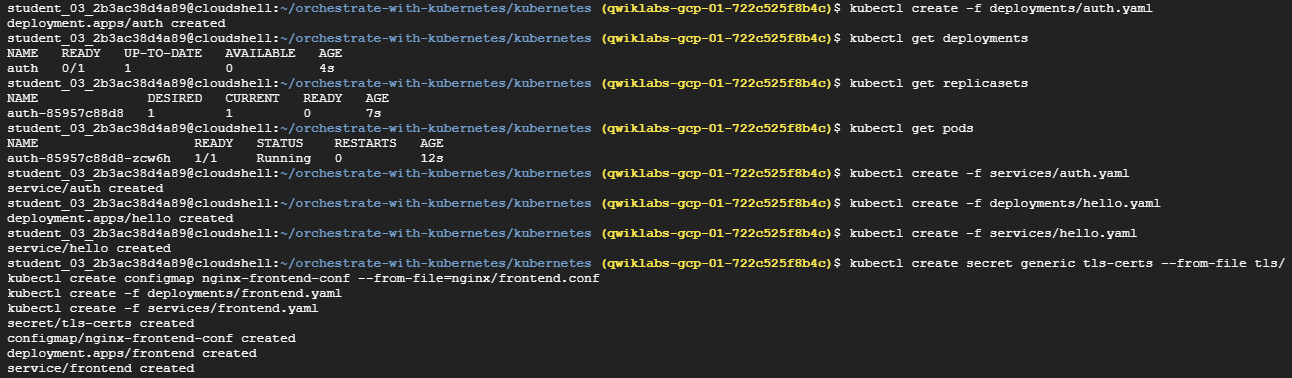
Task: Click the '4s' age value
Action: click(x=327, y=68)
